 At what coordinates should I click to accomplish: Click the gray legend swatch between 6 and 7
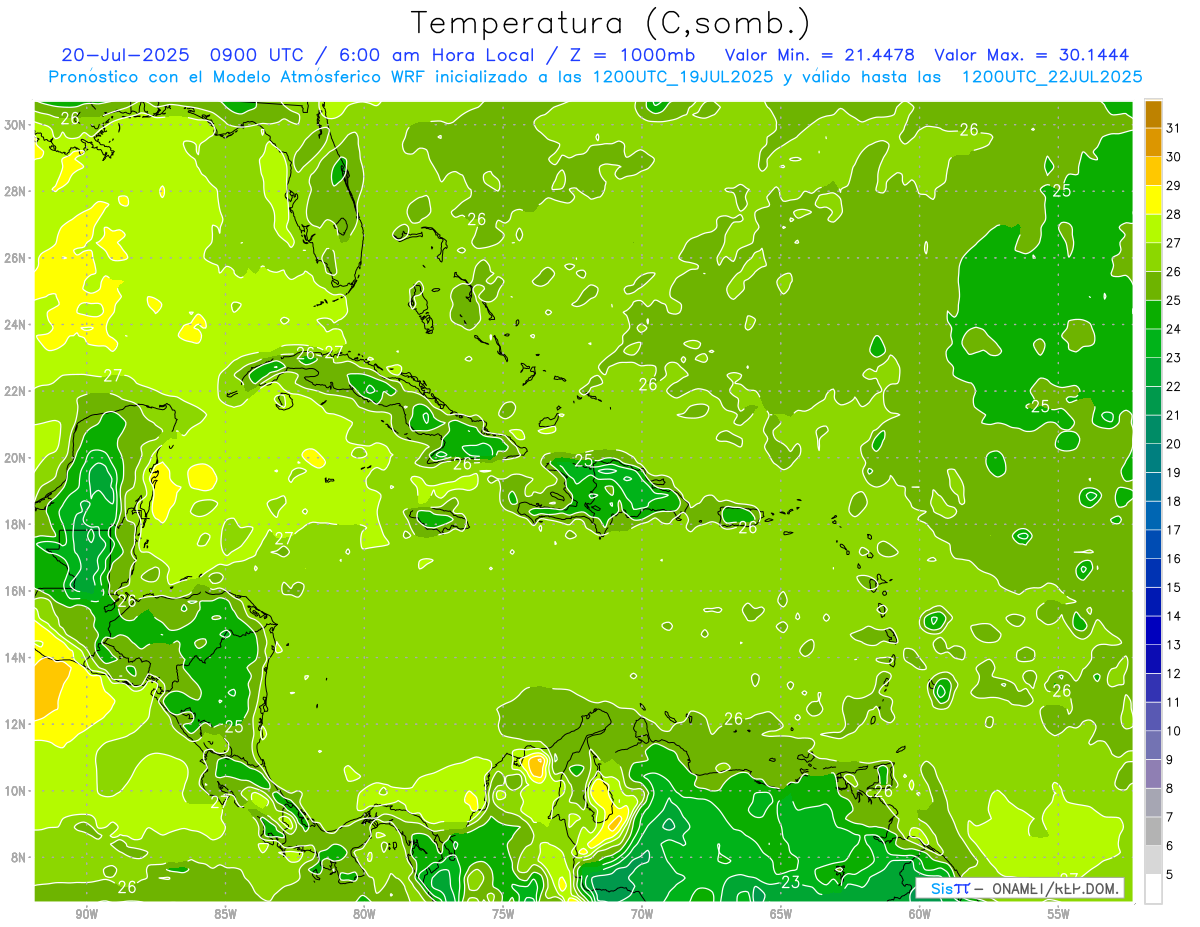pos(1153,831)
